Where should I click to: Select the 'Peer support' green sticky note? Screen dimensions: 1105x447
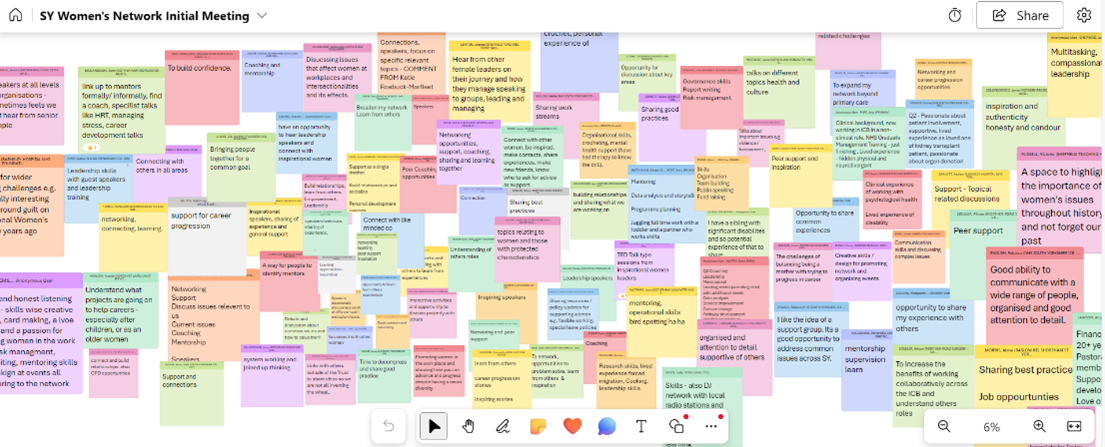(x=982, y=245)
